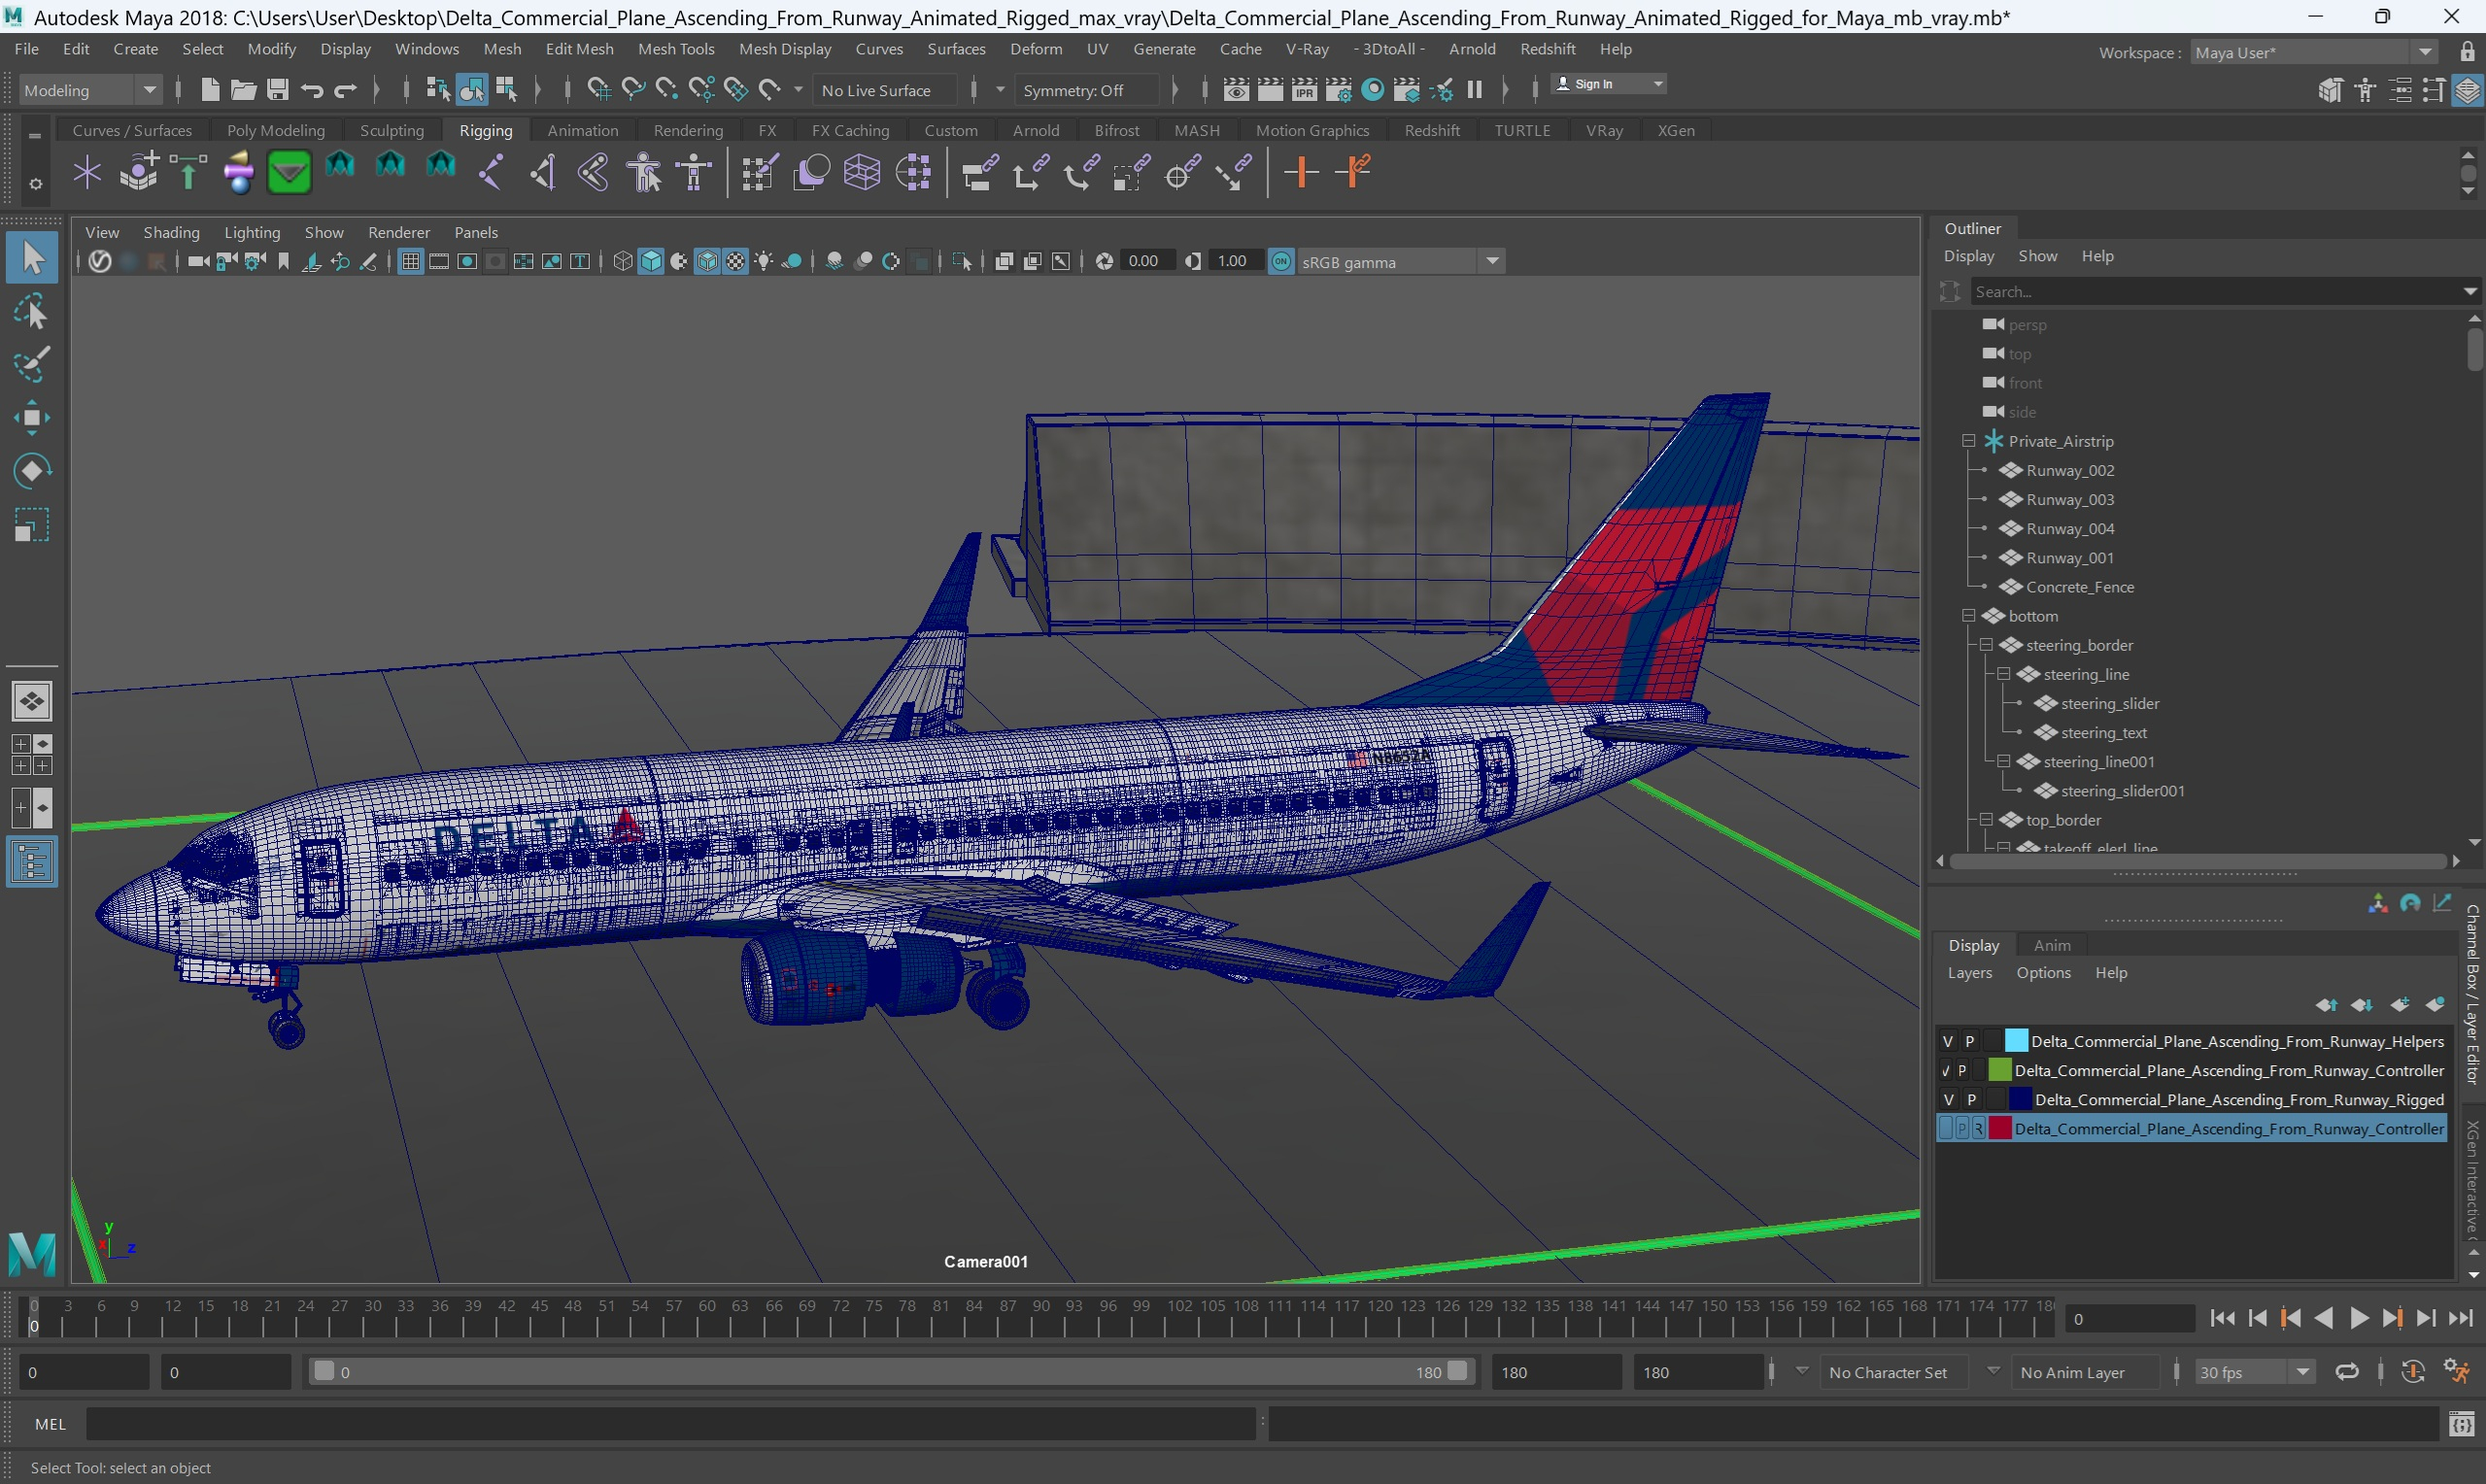Toggle snap to curves magnet icon
Screen dimensions: 2486x1484
632,90
